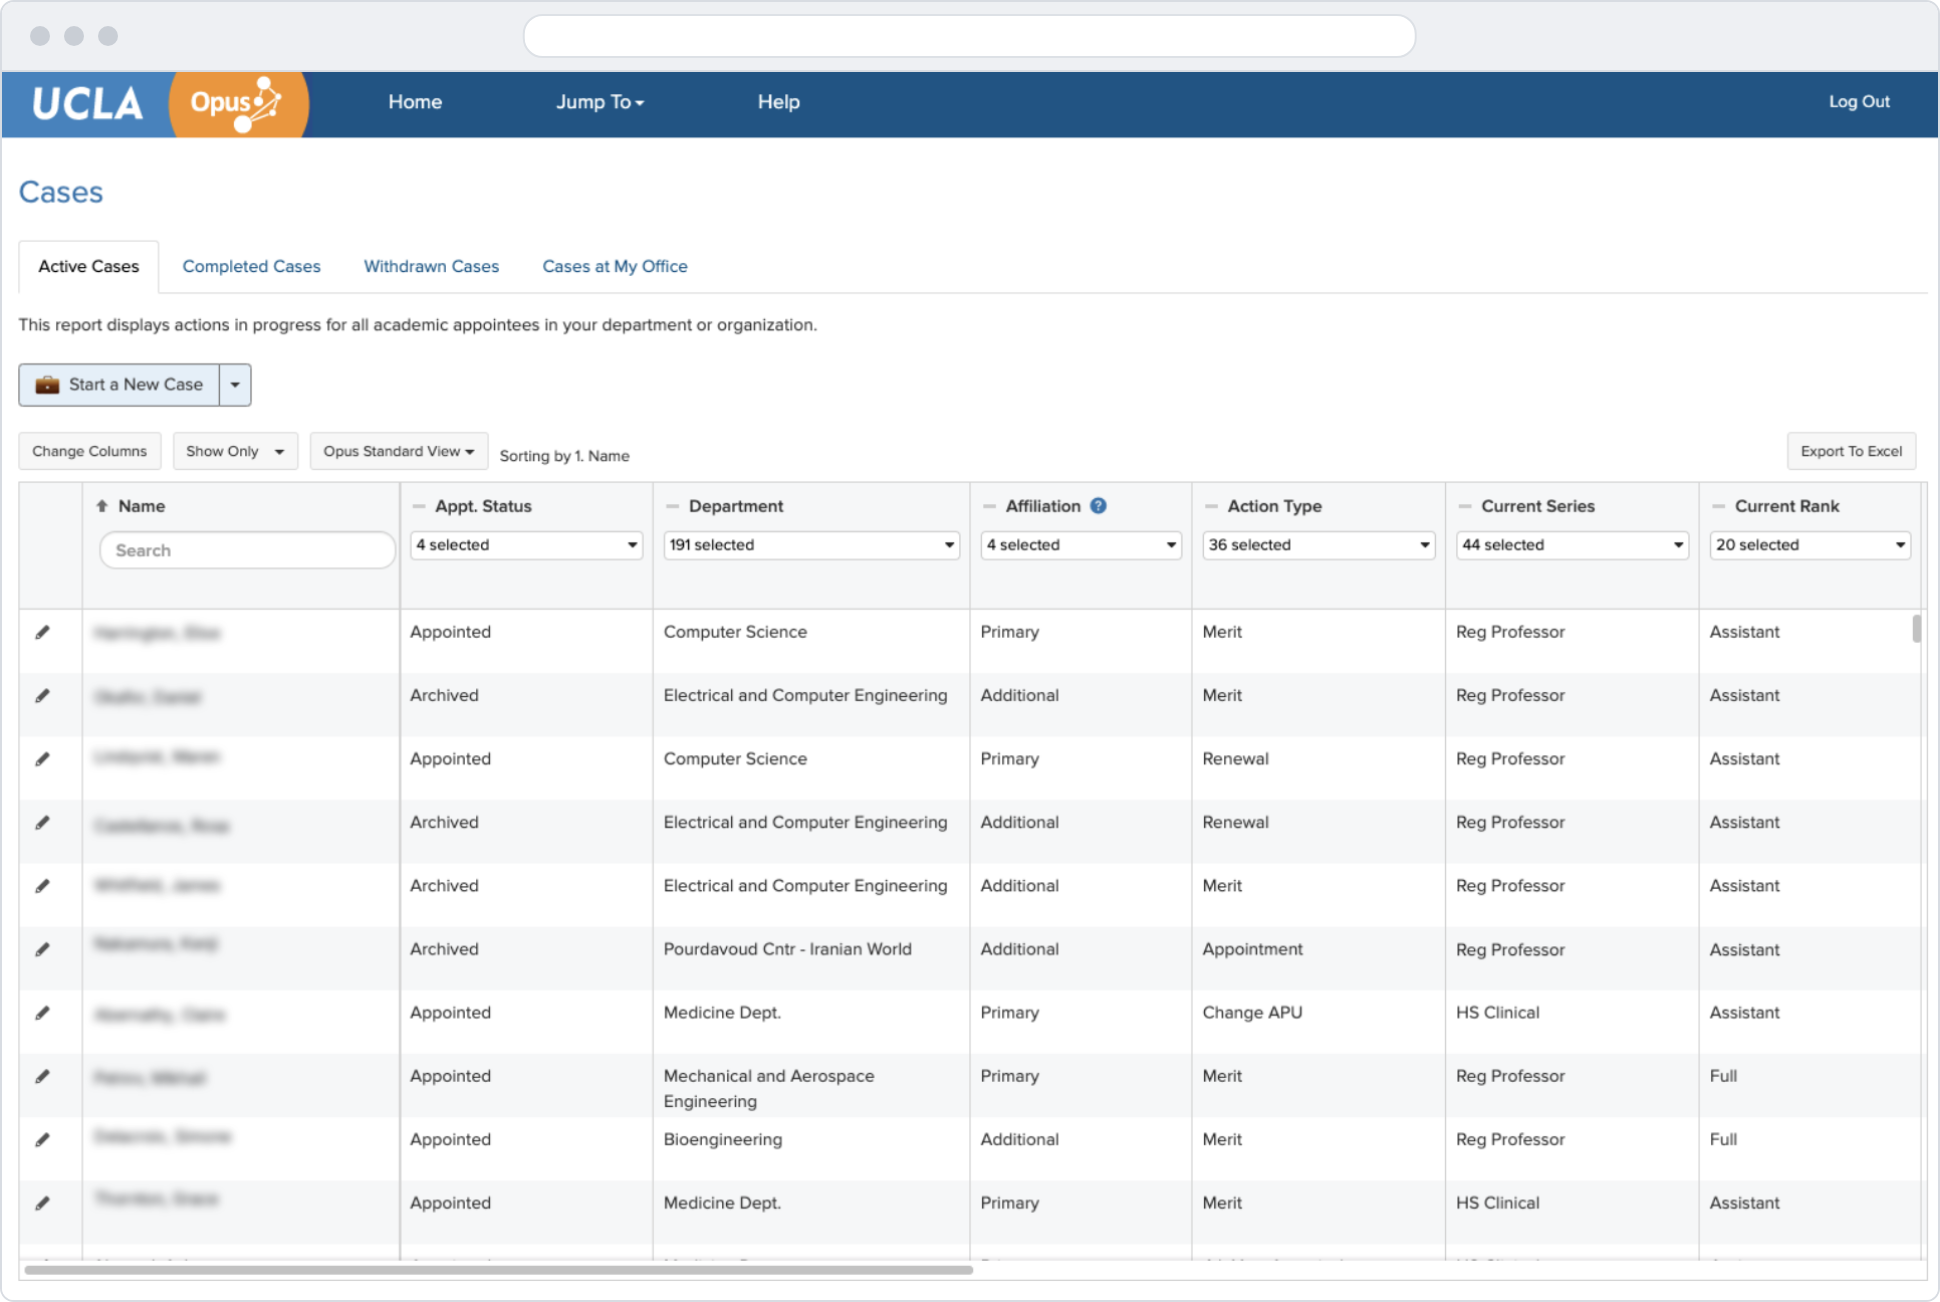
Task: Click pencil icon for Mechanical and Aerospace row
Action: click(42, 1076)
